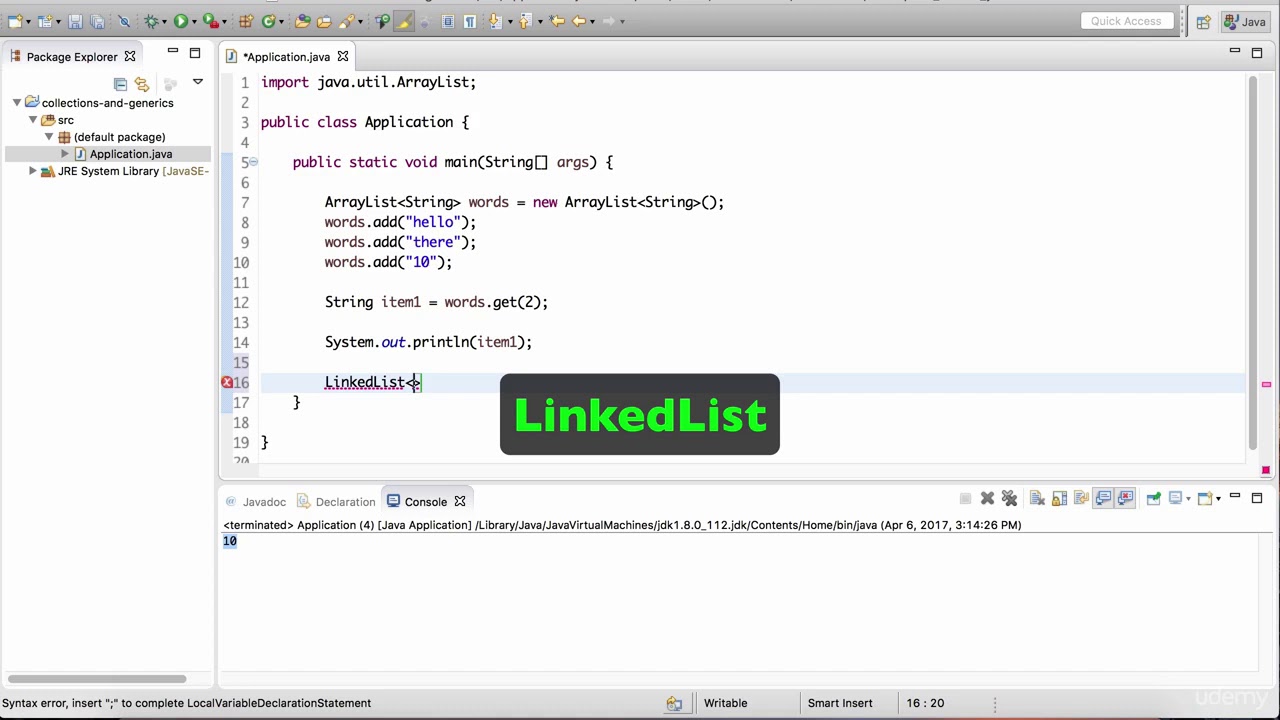Click Remove All Terminated Launches icon
The width and height of the screenshot is (1280, 720).
1009,499
